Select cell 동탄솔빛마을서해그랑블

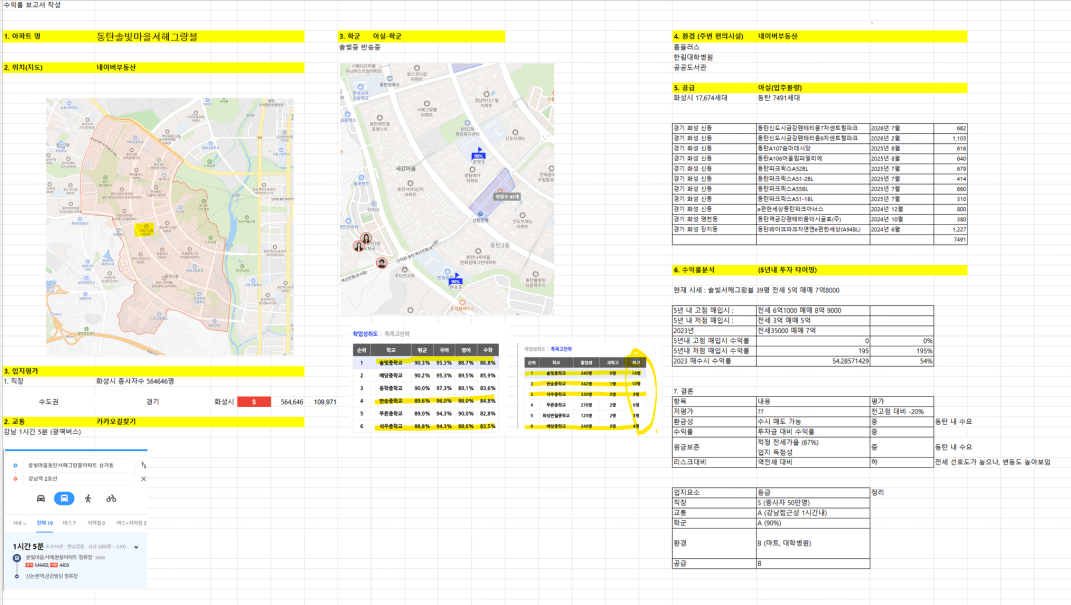(147, 36)
